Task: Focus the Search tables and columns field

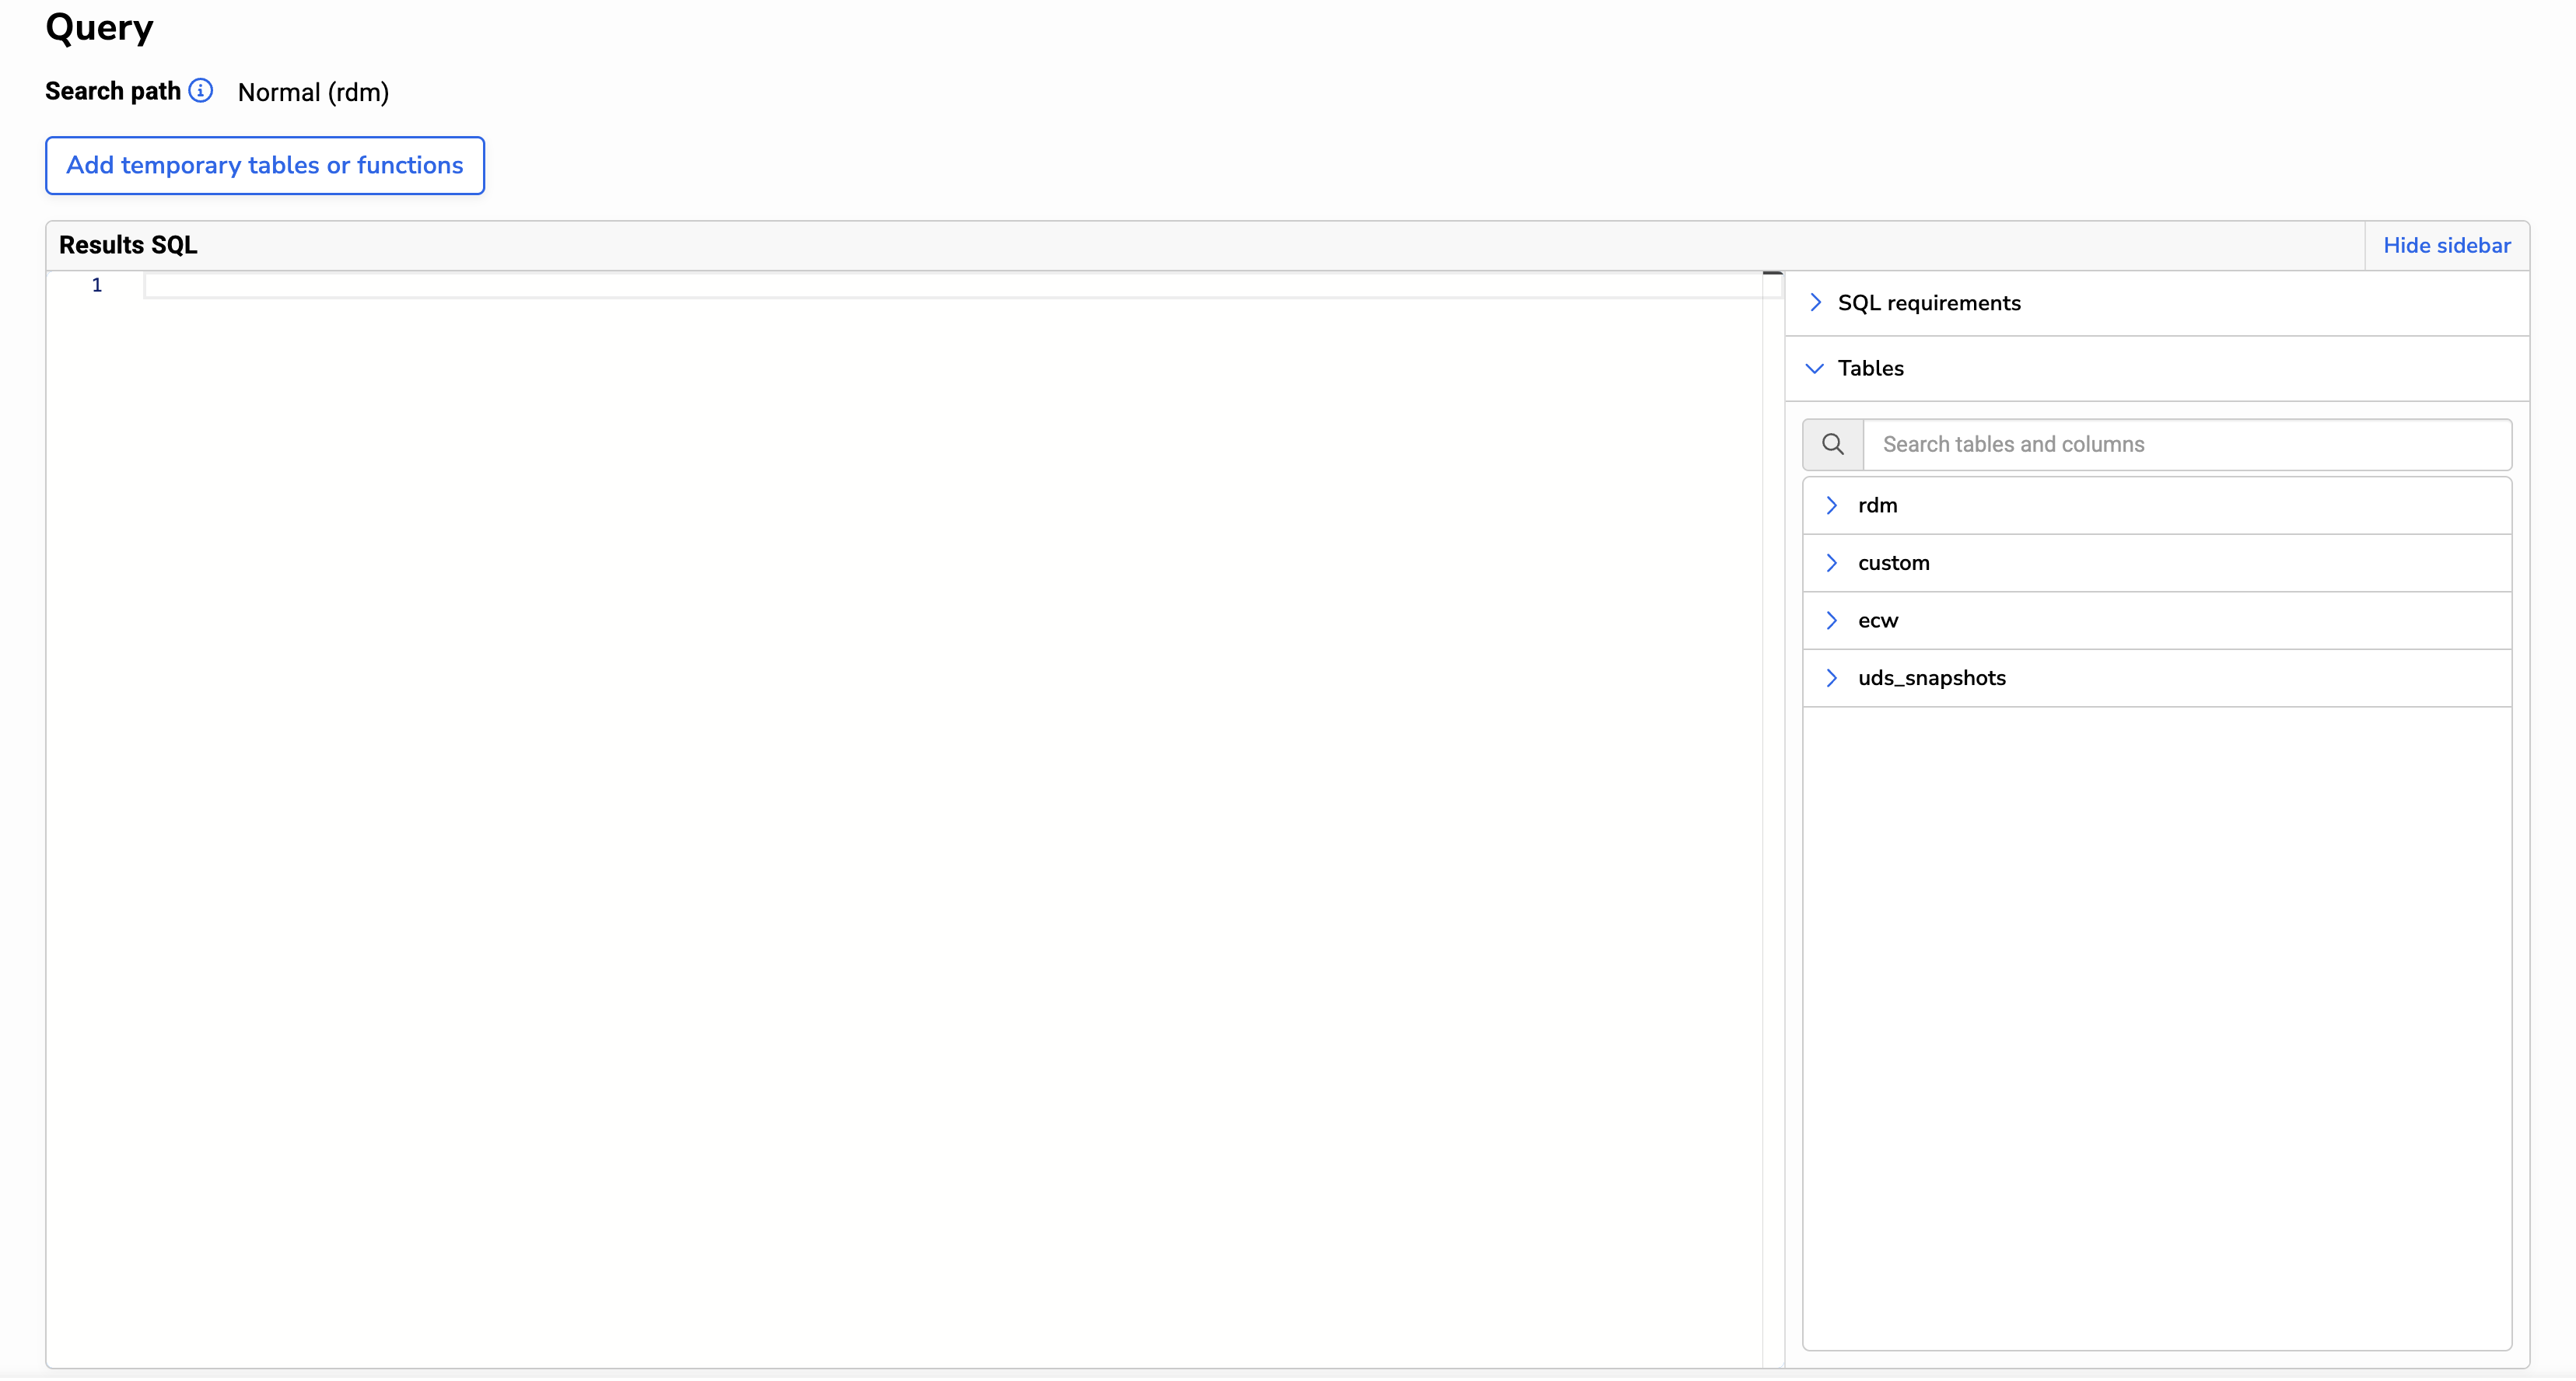Action: click(x=2186, y=445)
